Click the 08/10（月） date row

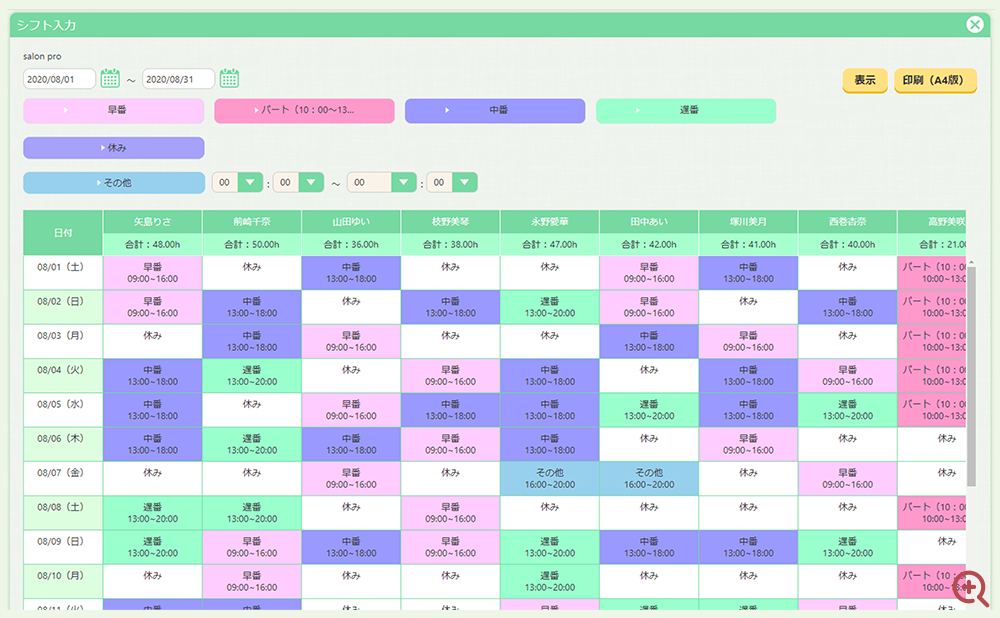click(x=63, y=582)
